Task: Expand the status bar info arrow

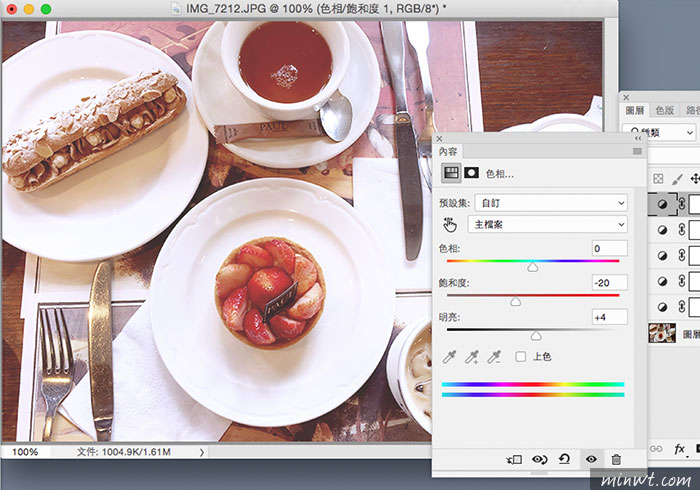Action: coord(202,452)
